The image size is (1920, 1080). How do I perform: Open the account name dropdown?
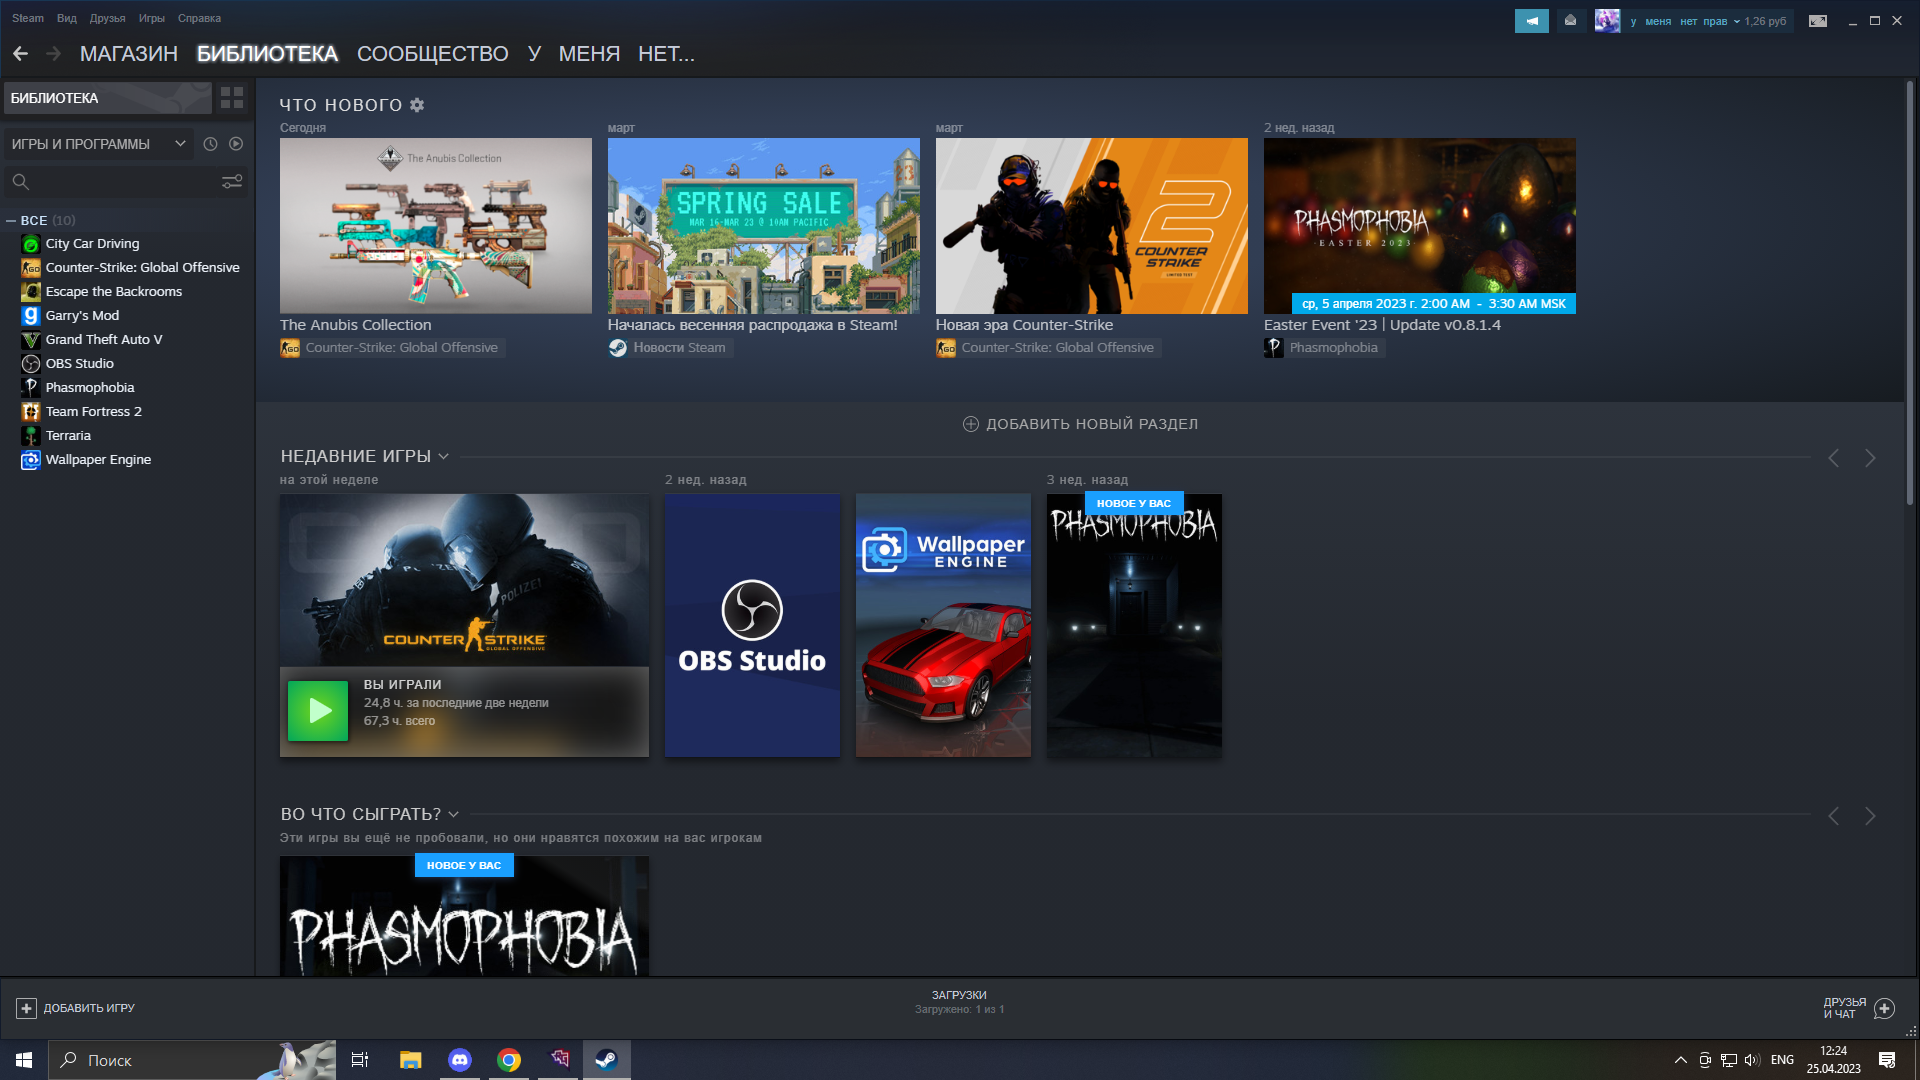[x=1685, y=22]
